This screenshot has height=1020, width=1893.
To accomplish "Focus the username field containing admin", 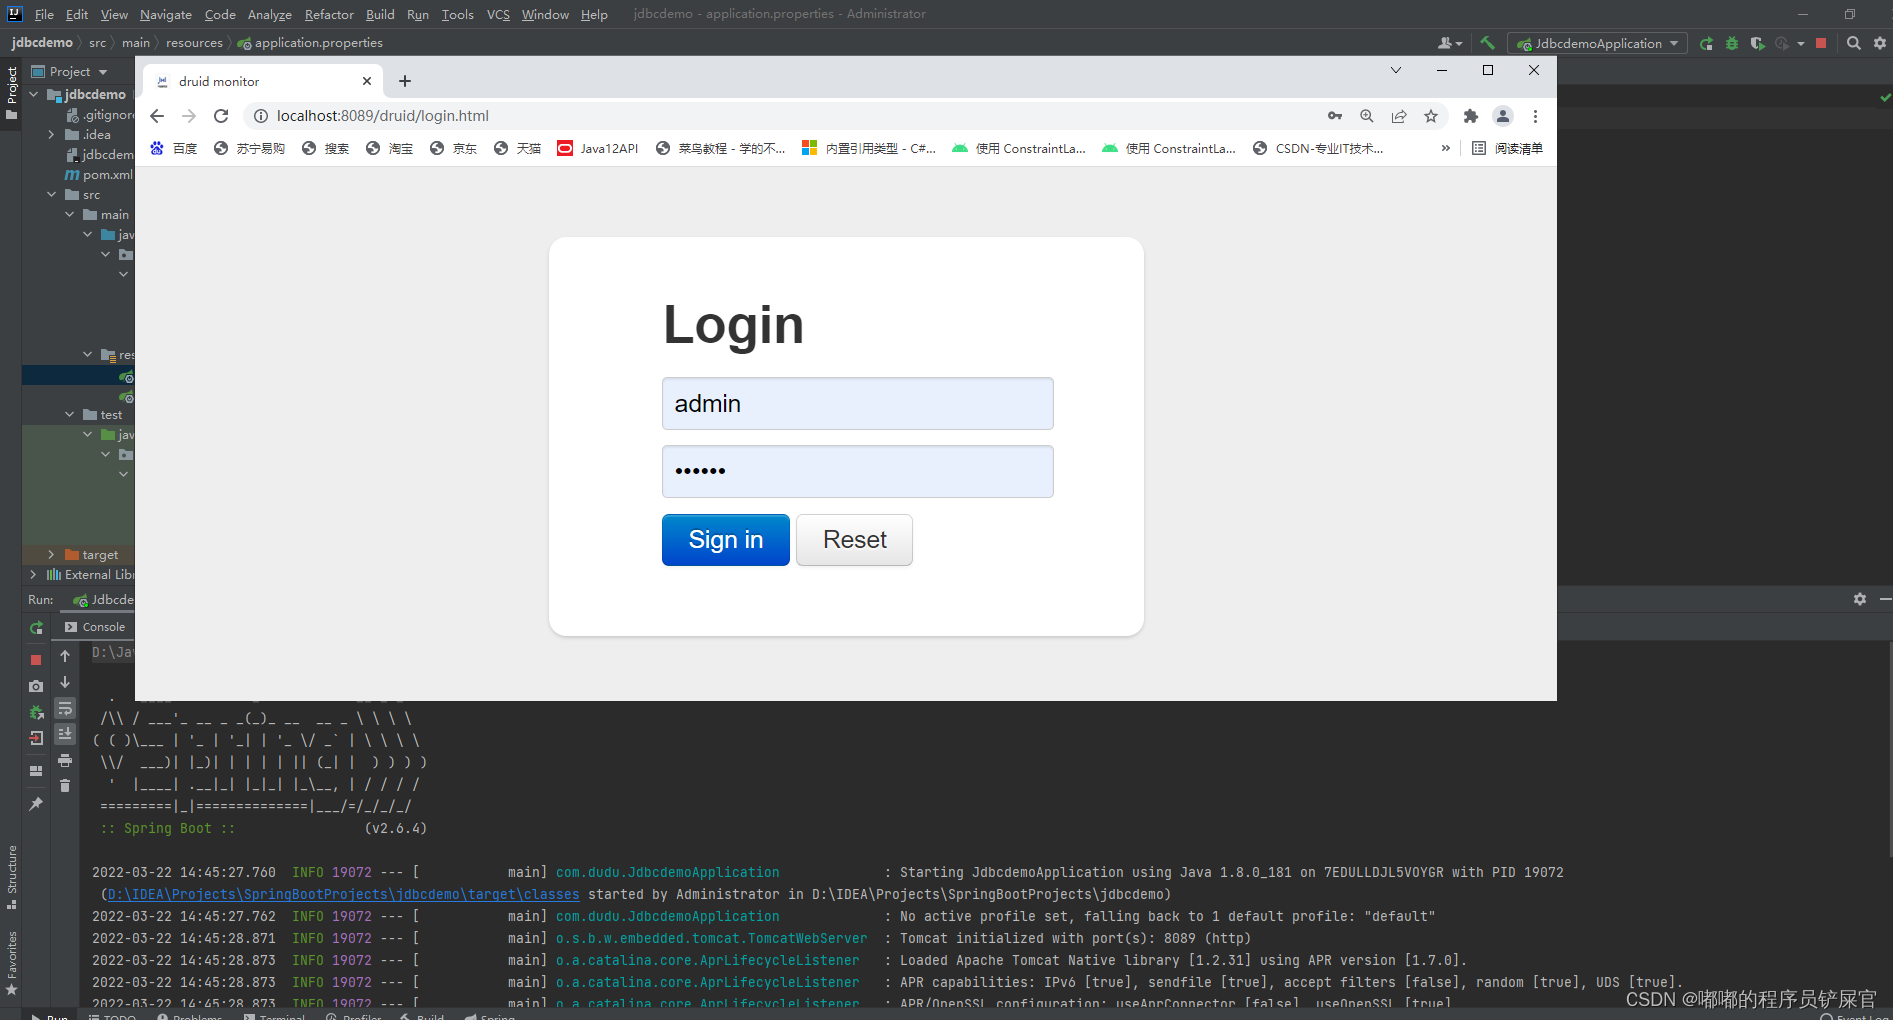I will (858, 404).
